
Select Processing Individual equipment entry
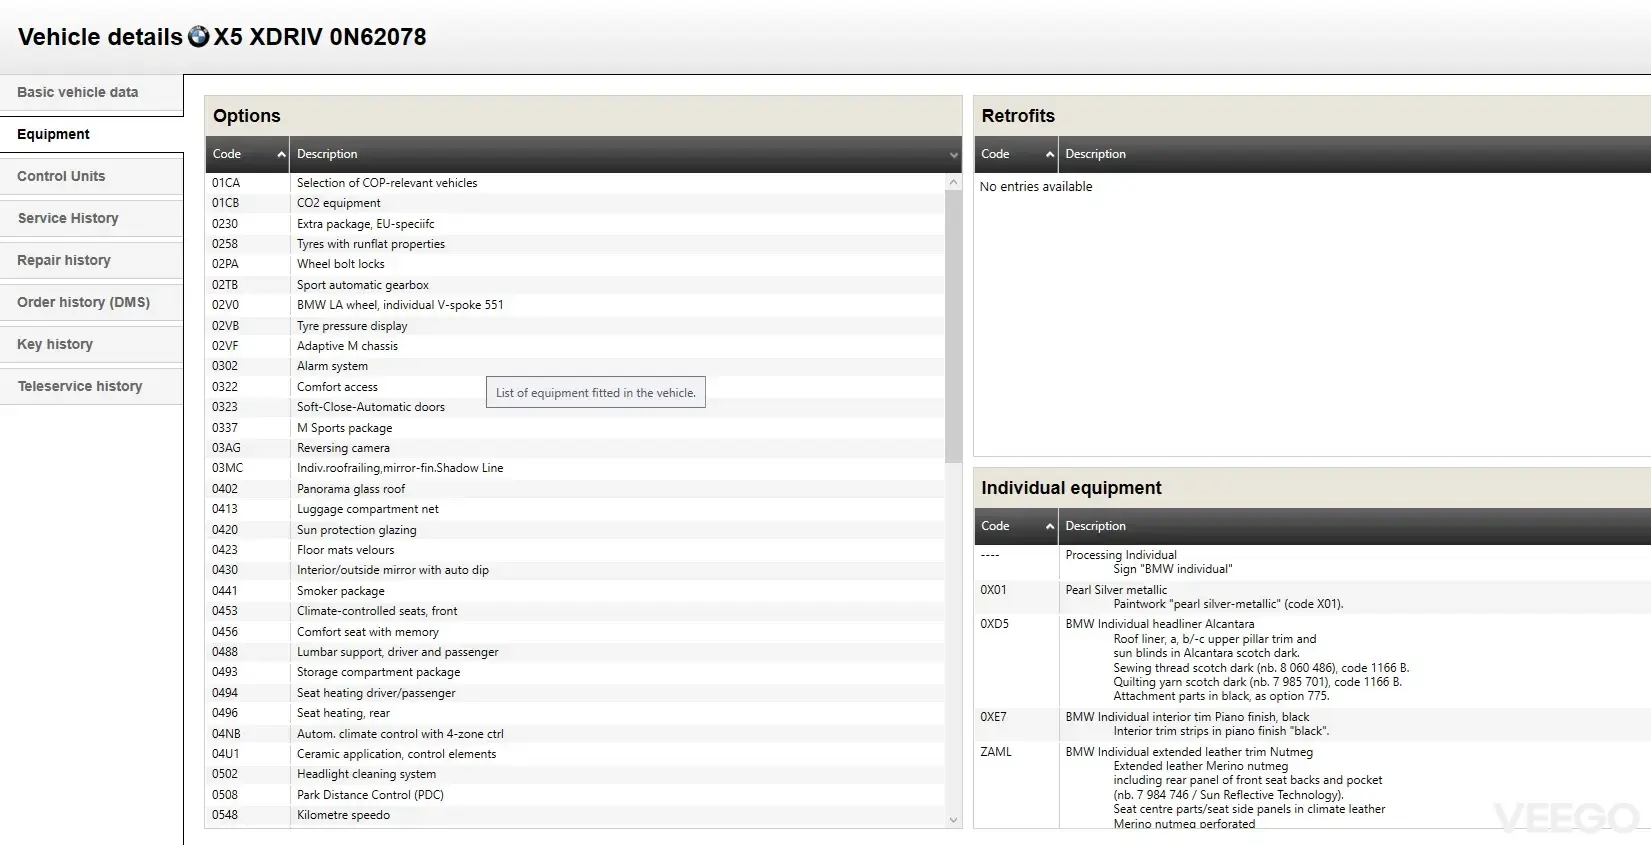1312,562
